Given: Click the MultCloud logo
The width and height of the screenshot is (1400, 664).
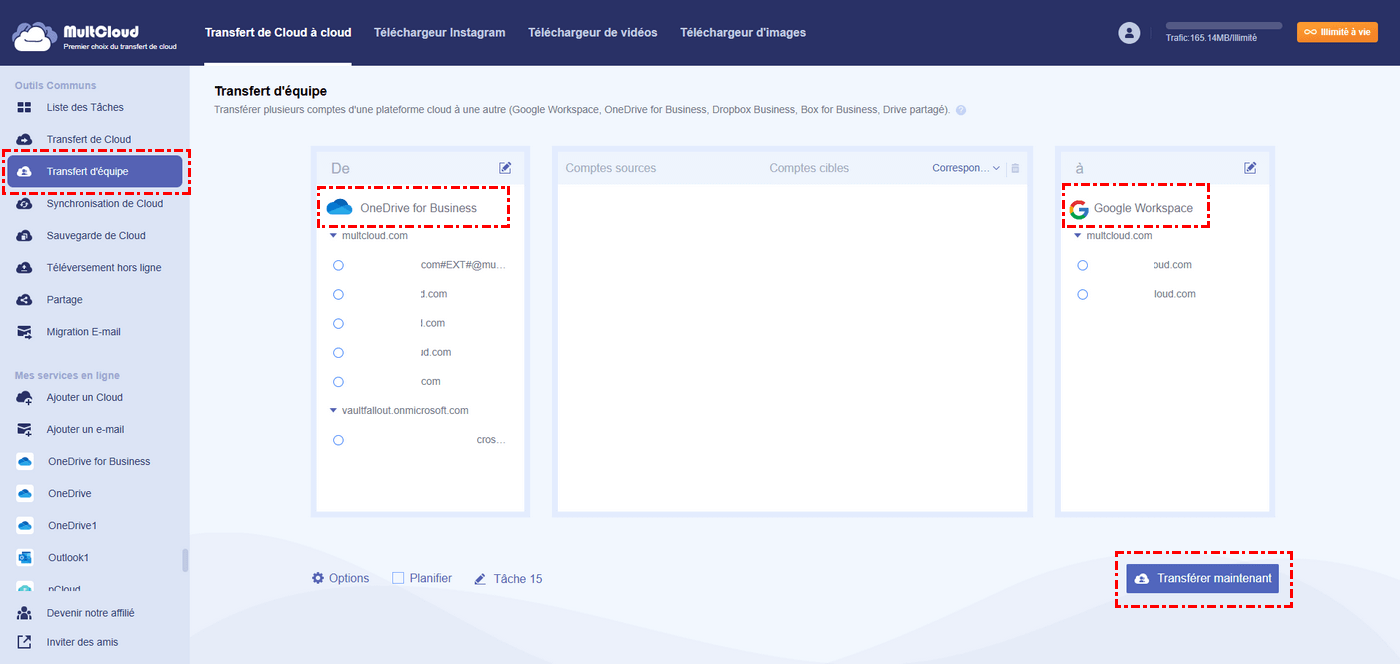Looking at the screenshot, I should [x=95, y=36].
